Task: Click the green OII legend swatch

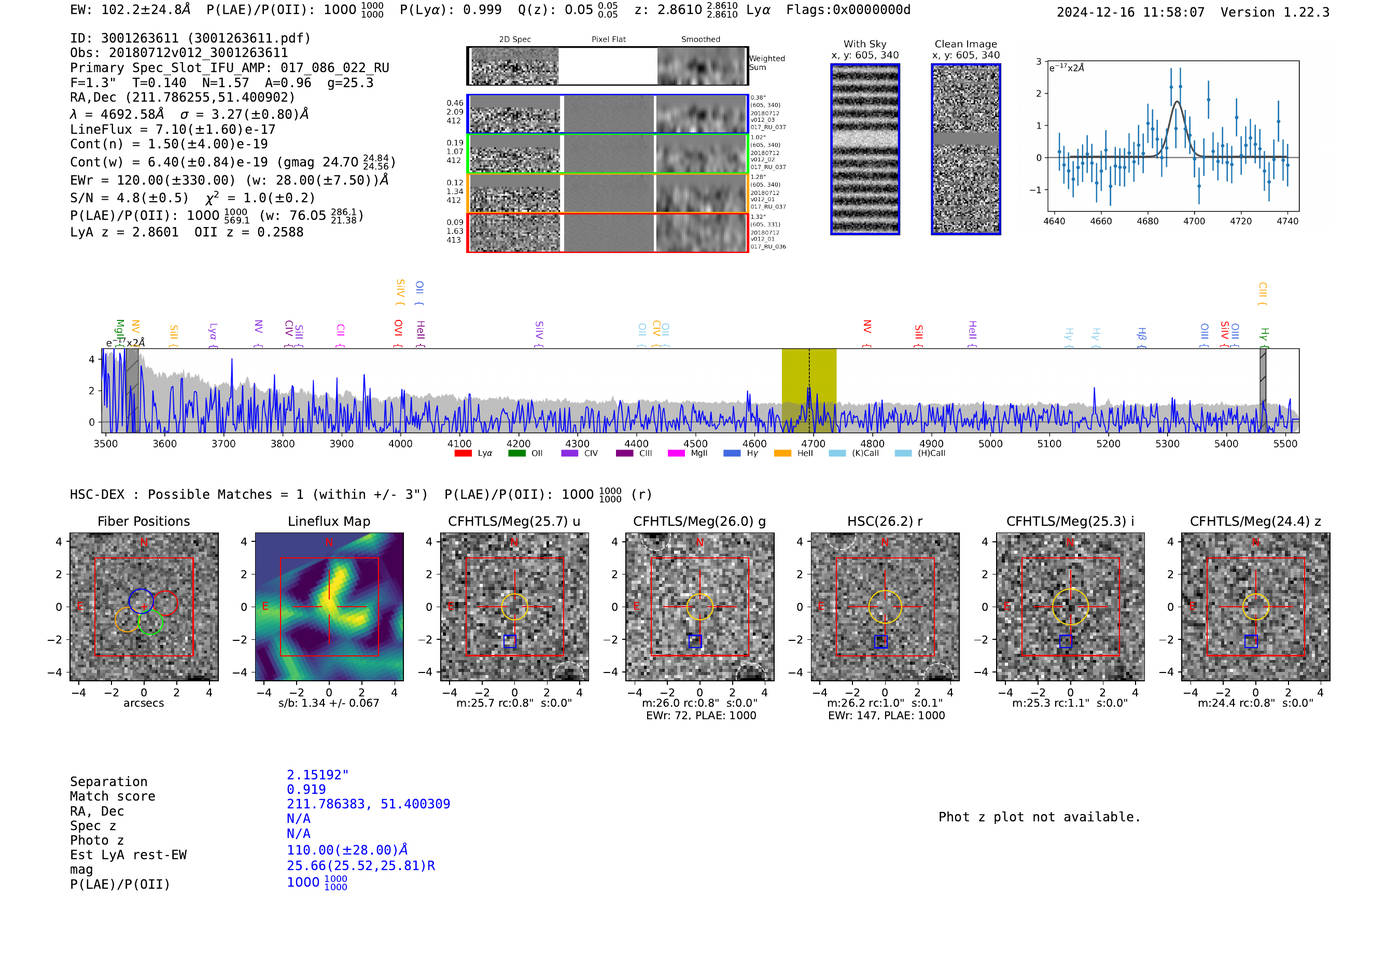Action: pyautogui.click(x=516, y=453)
